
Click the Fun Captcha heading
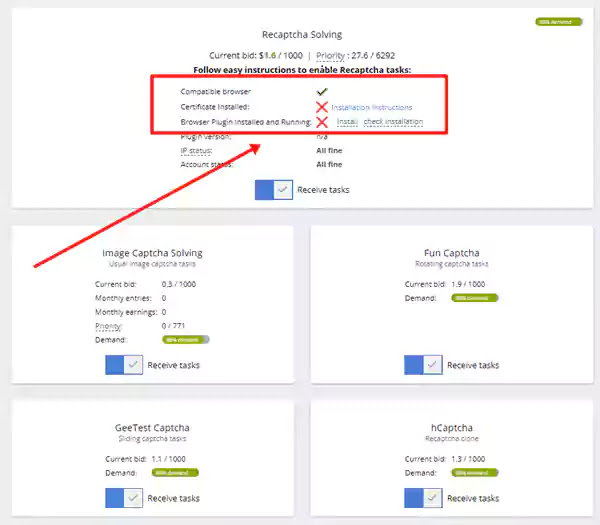tap(452, 253)
